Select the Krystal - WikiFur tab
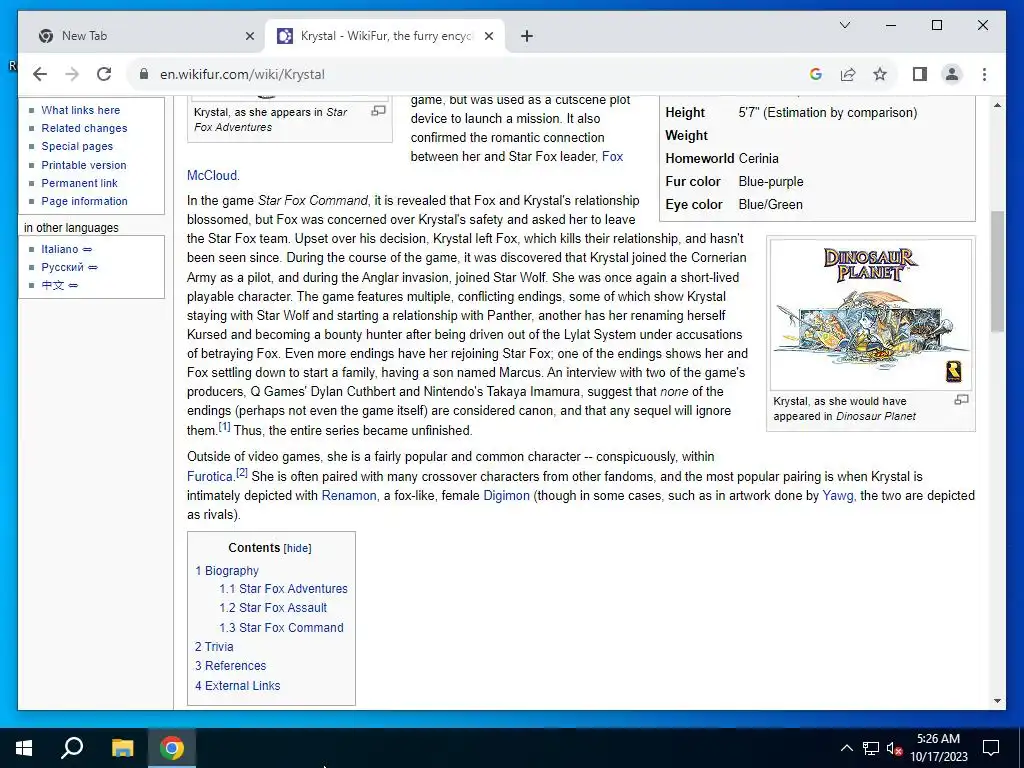The height and width of the screenshot is (768, 1024). (x=385, y=36)
